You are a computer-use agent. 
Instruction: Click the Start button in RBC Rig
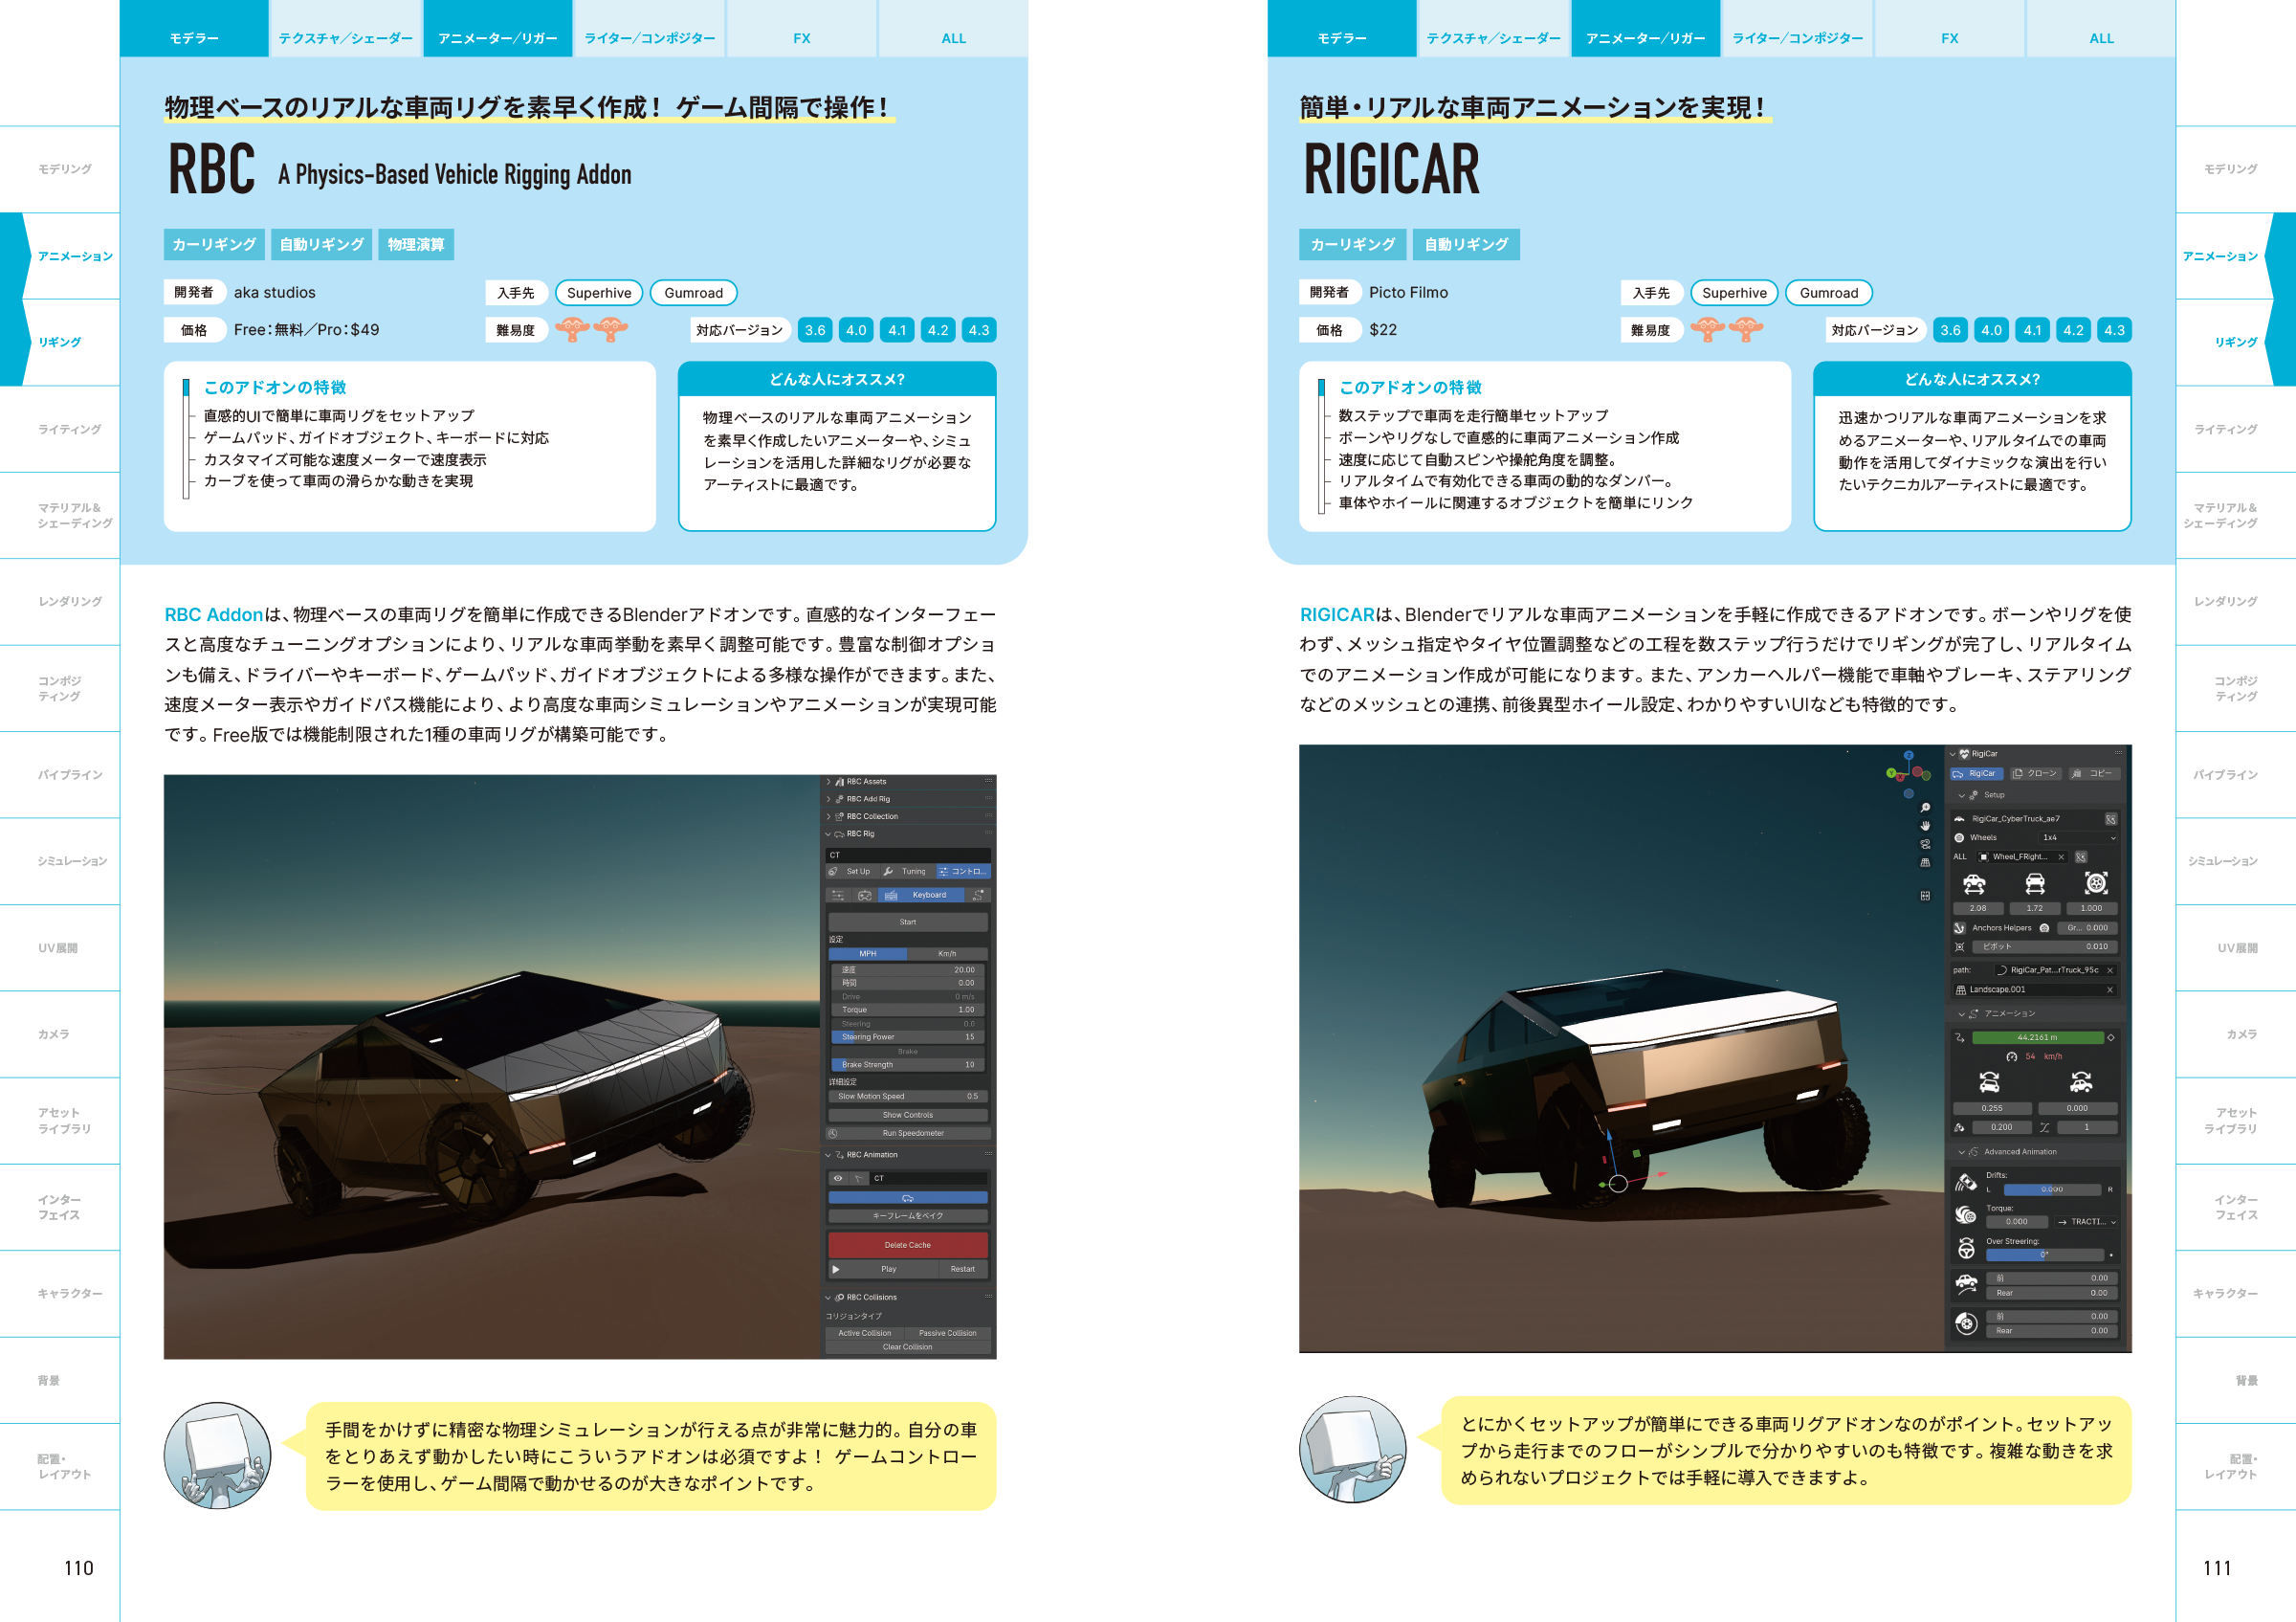click(x=908, y=922)
